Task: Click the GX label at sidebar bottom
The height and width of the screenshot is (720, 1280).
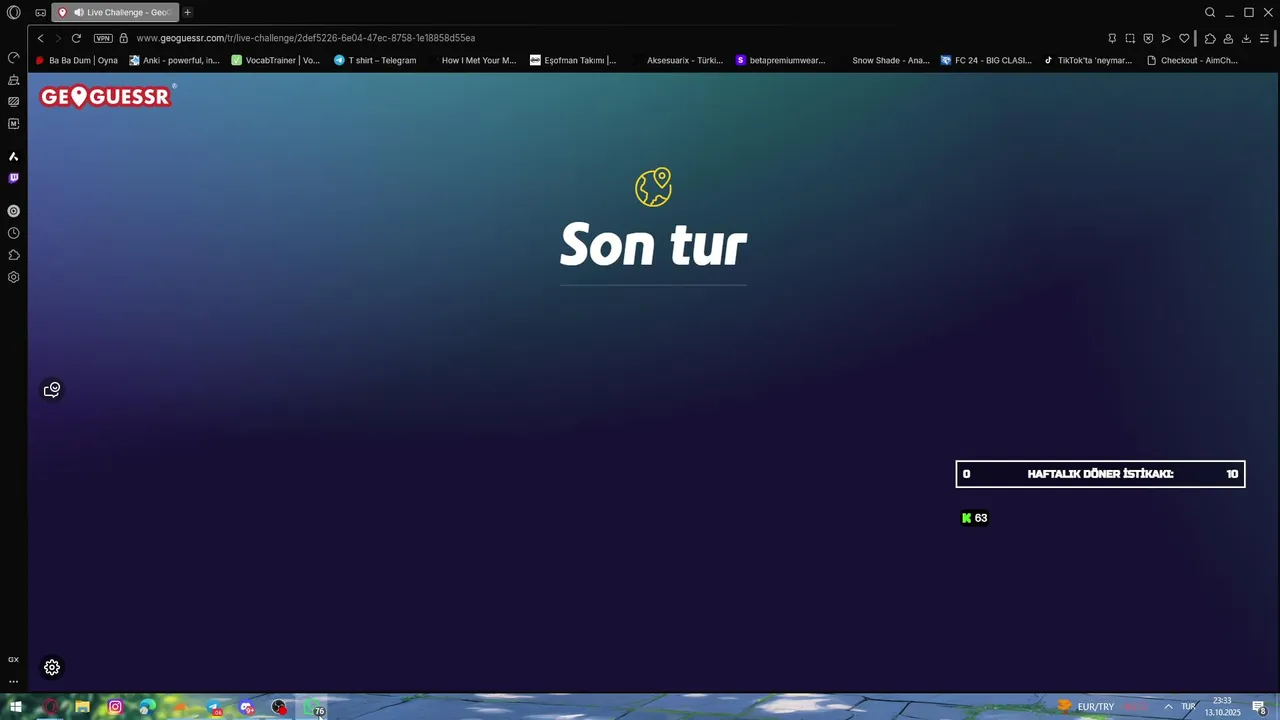Action: pyautogui.click(x=13, y=659)
